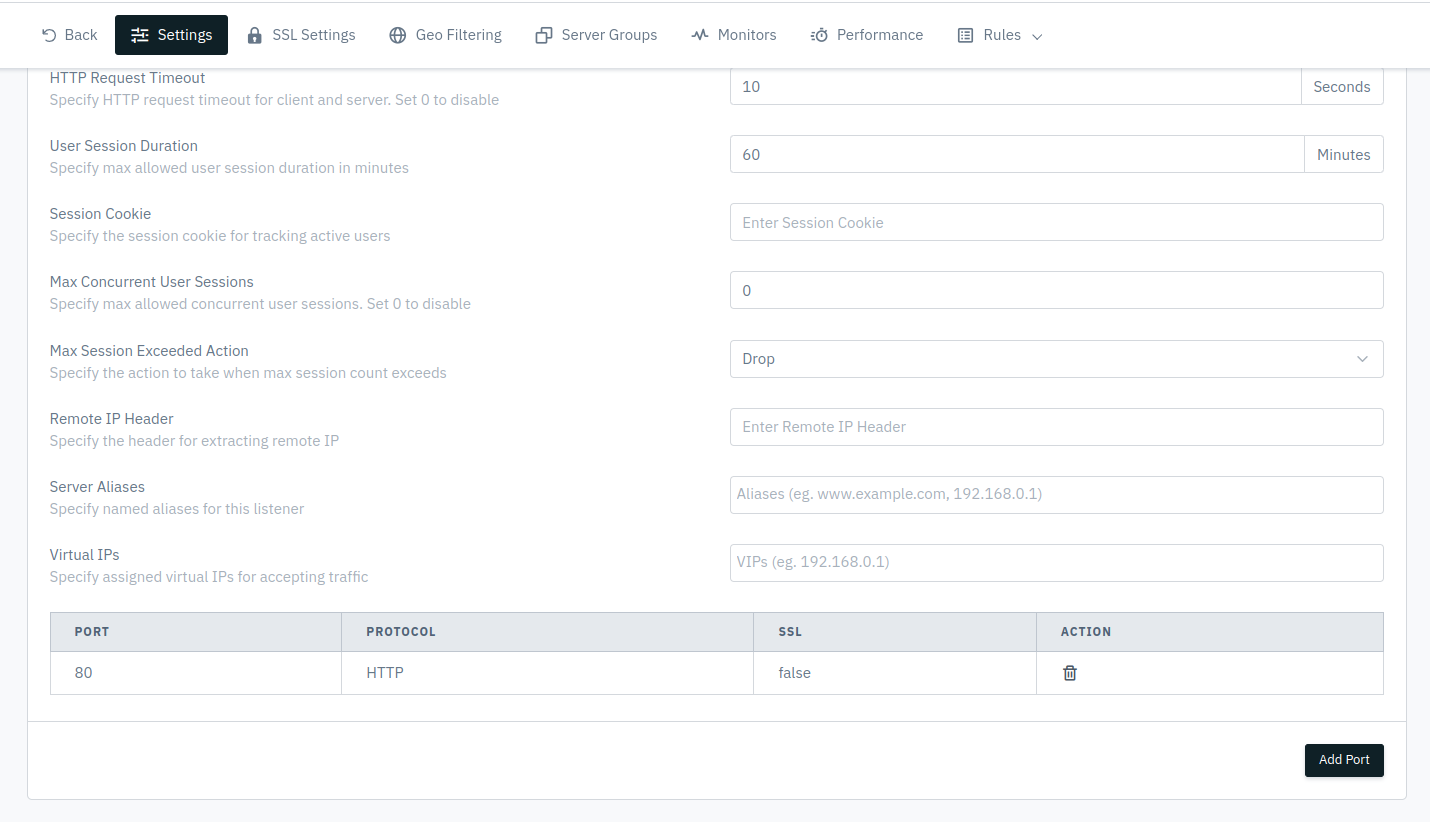Click the SSL value false cell
This screenshot has height=822, width=1430.
(895, 673)
